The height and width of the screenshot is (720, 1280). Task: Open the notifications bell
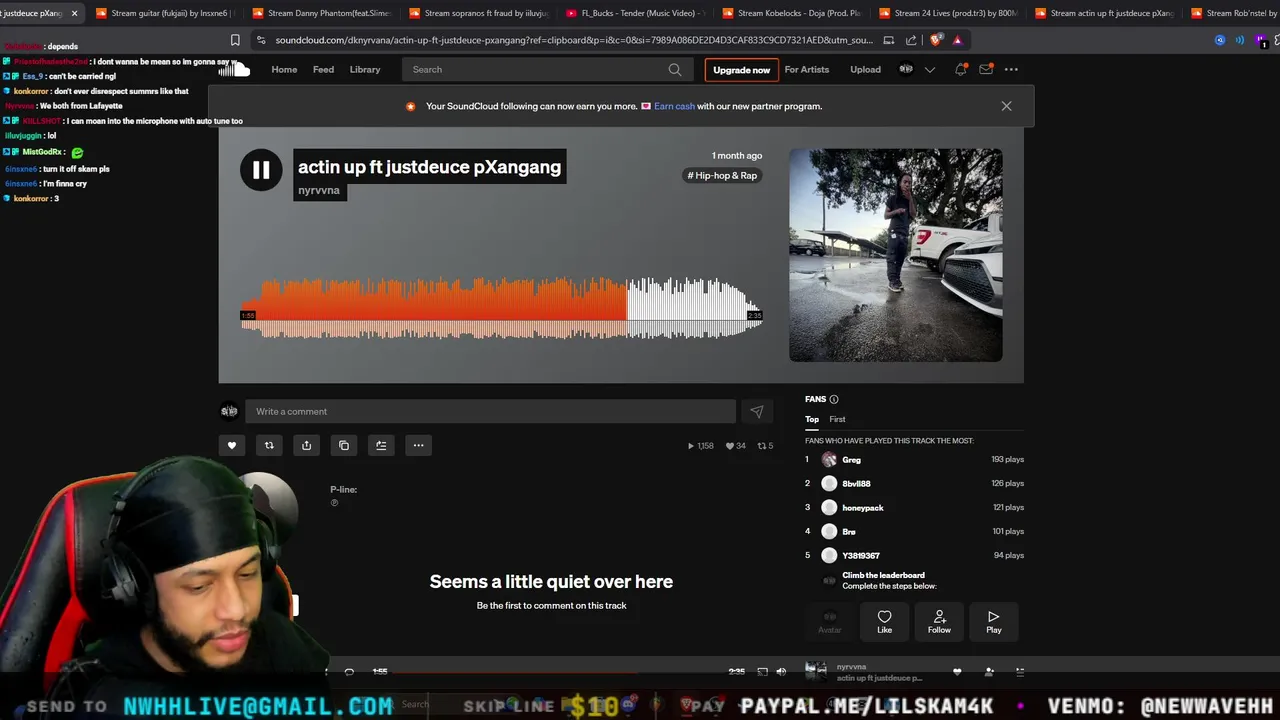click(960, 70)
